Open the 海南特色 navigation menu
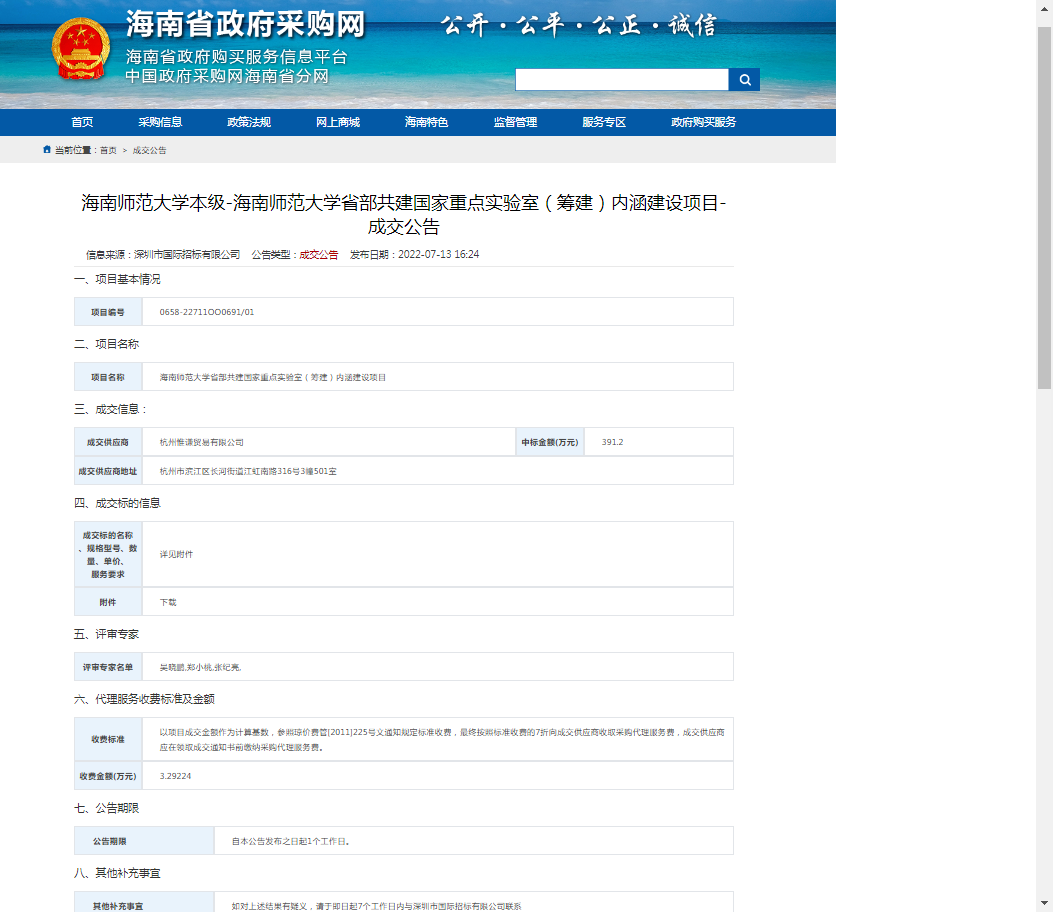The image size is (1053, 912). pyautogui.click(x=426, y=122)
